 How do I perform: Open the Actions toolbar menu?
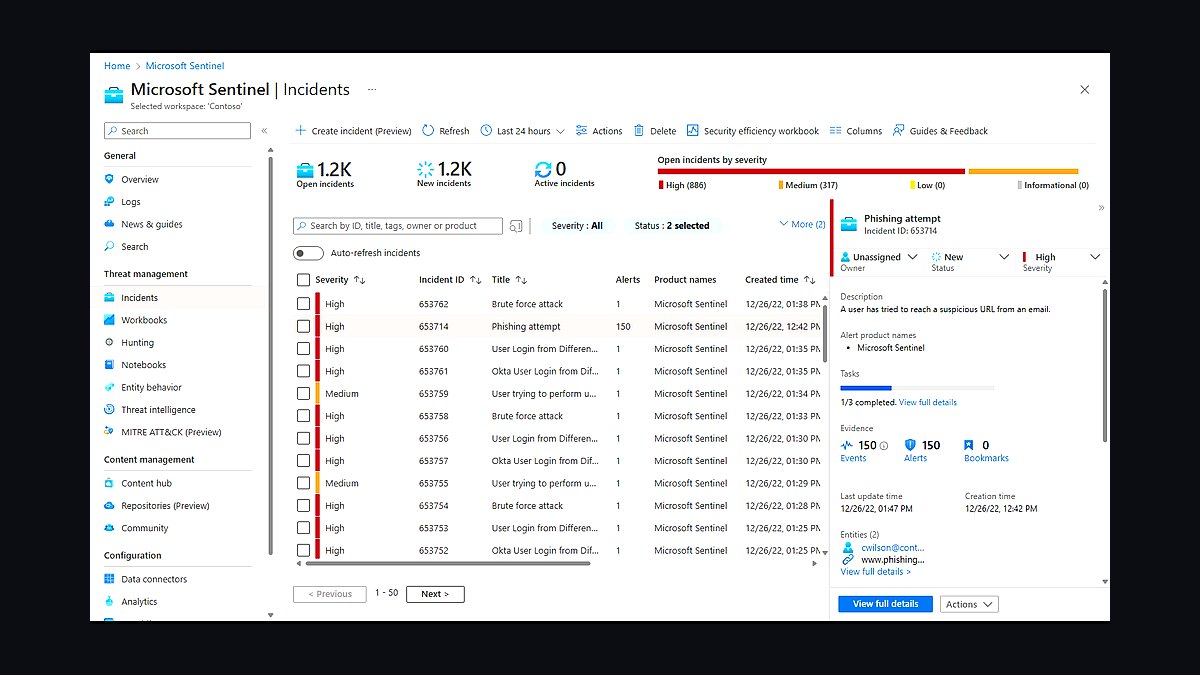coord(598,131)
